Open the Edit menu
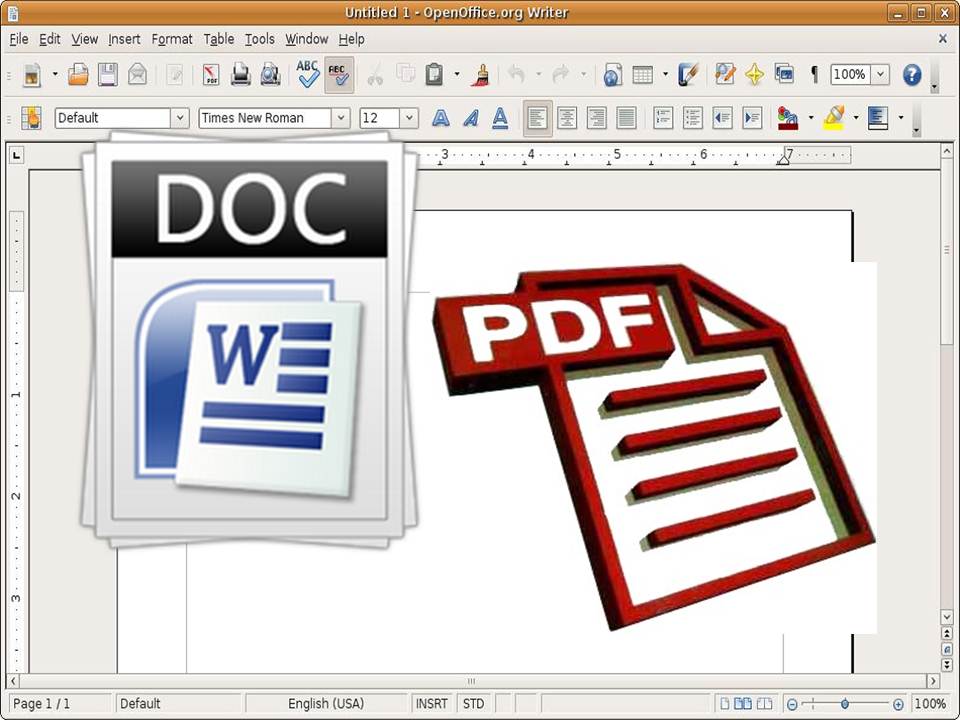960x720 pixels. (50, 39)
